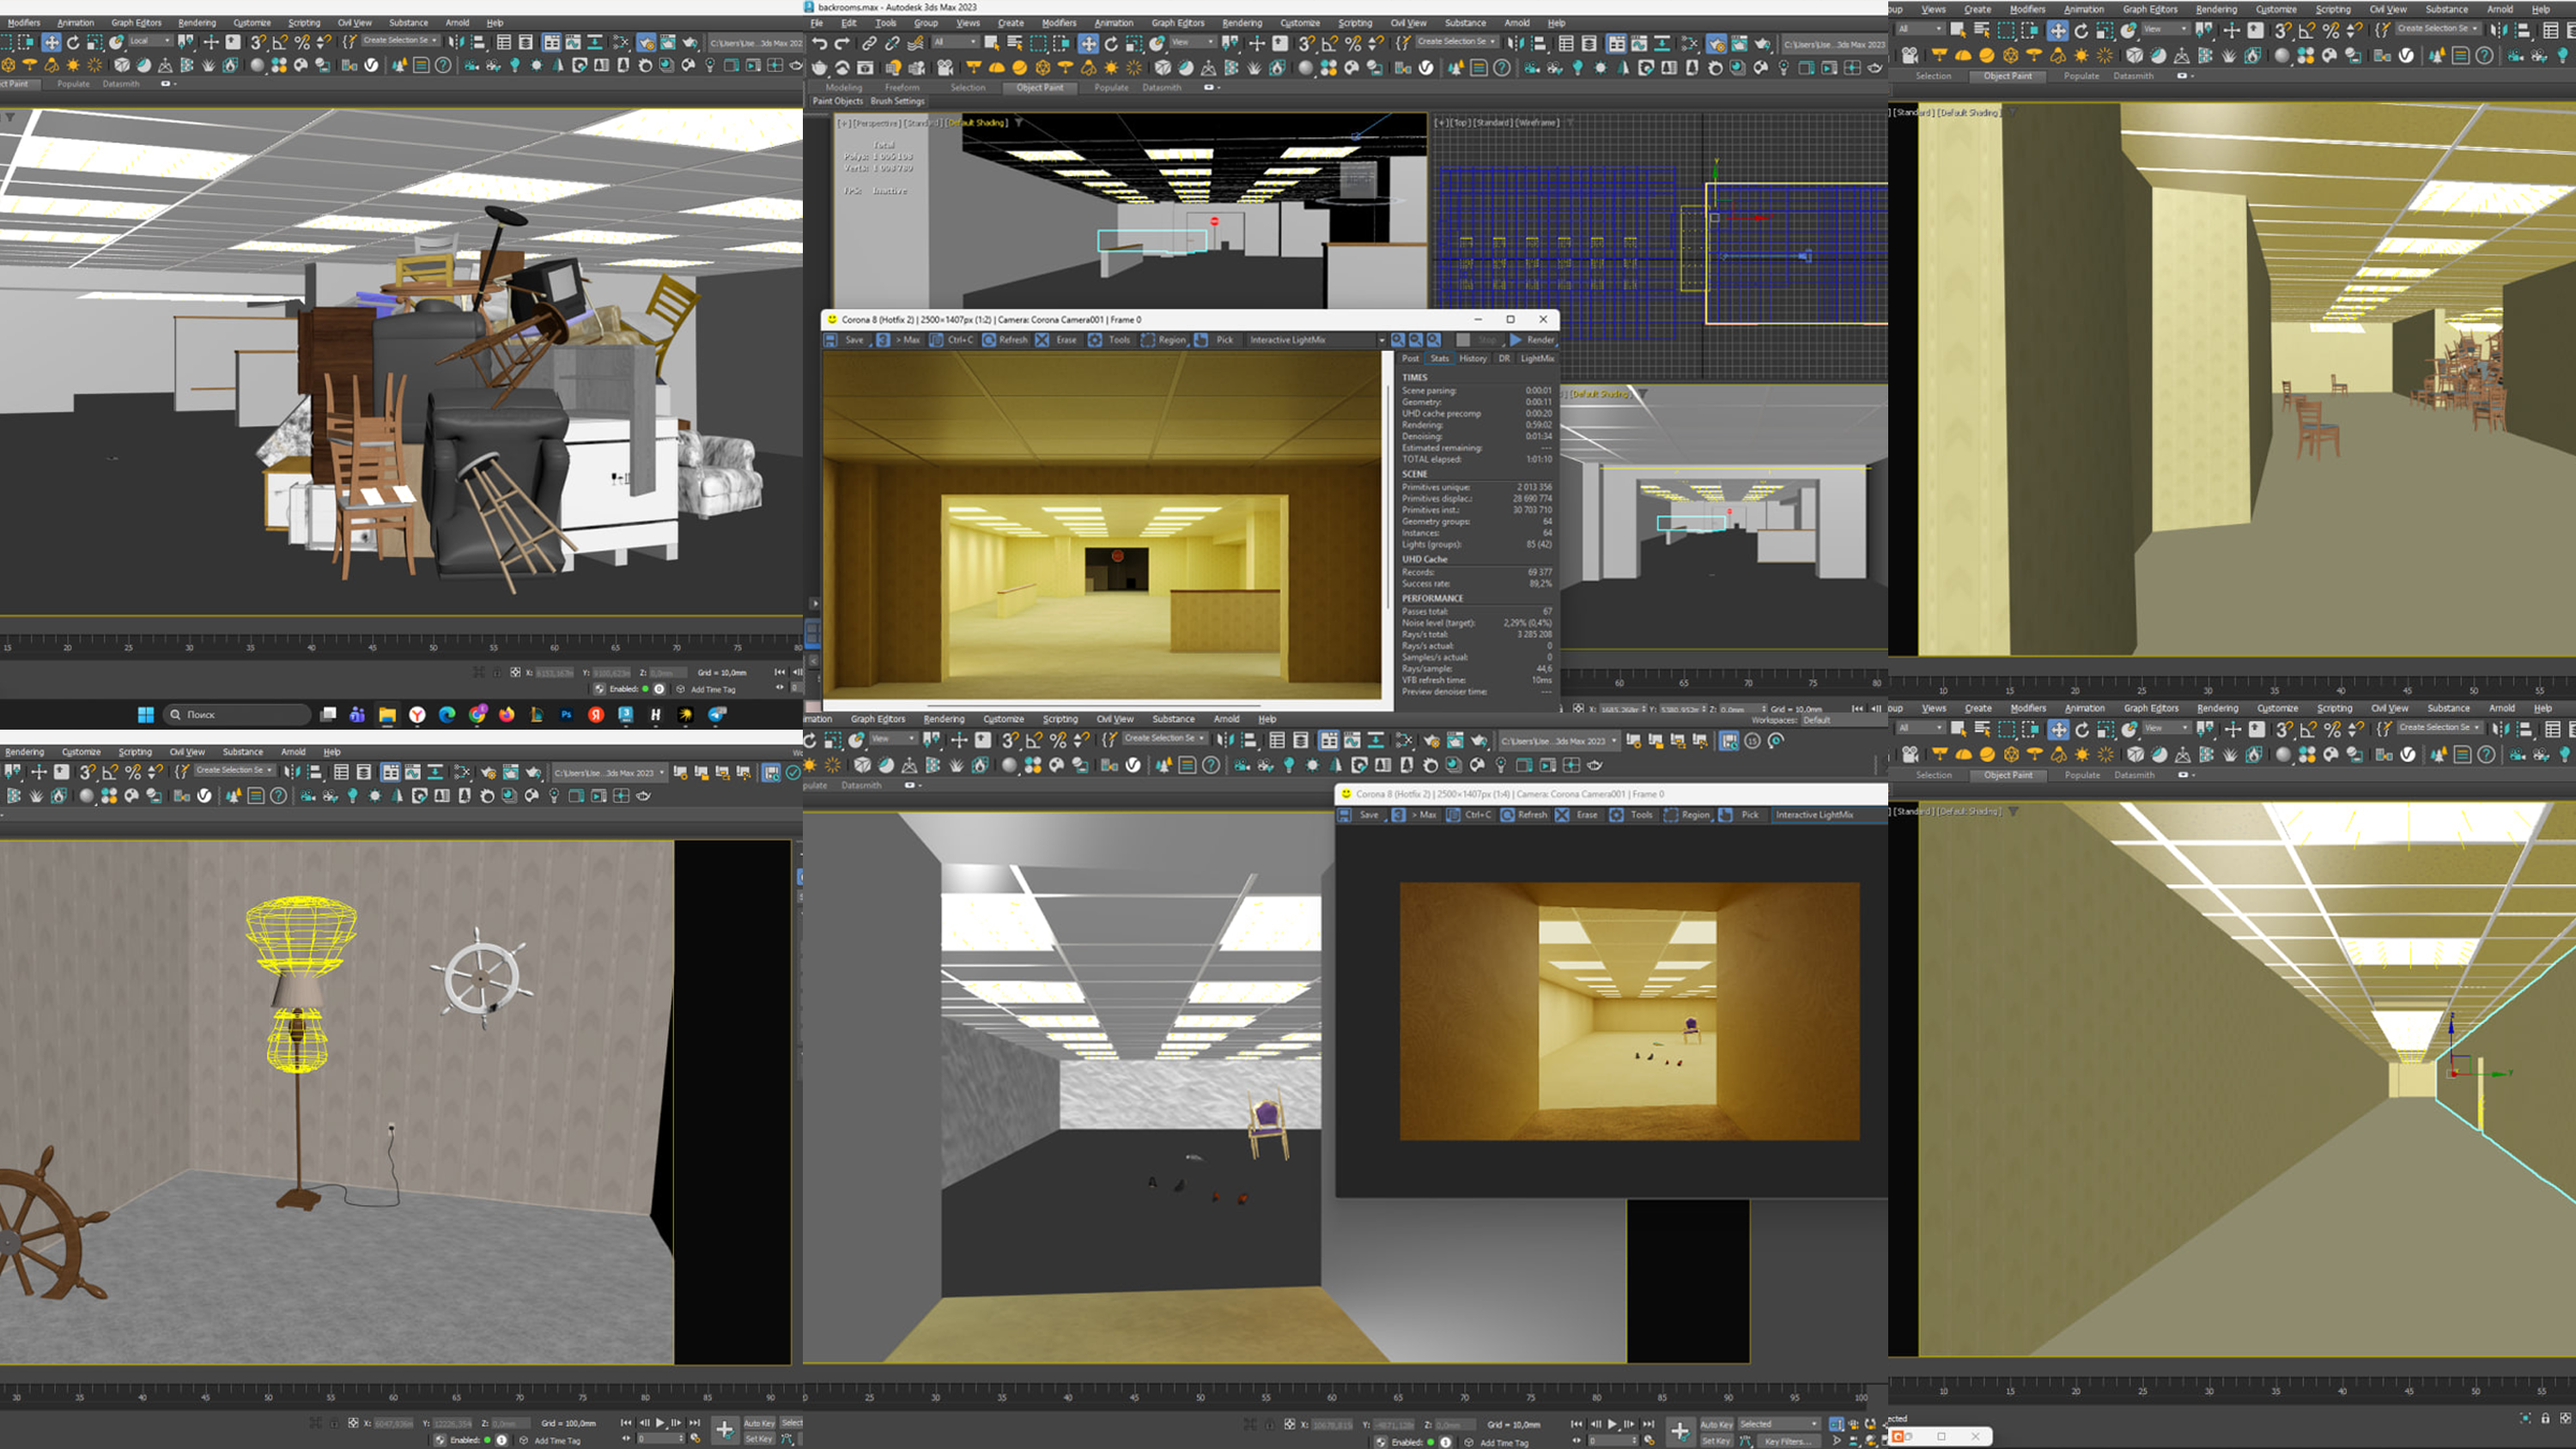The width and height of the screenshot is (2576, 1449).
Task: Open the File menu in backrooms.max
Action: (x=817, y=22)
